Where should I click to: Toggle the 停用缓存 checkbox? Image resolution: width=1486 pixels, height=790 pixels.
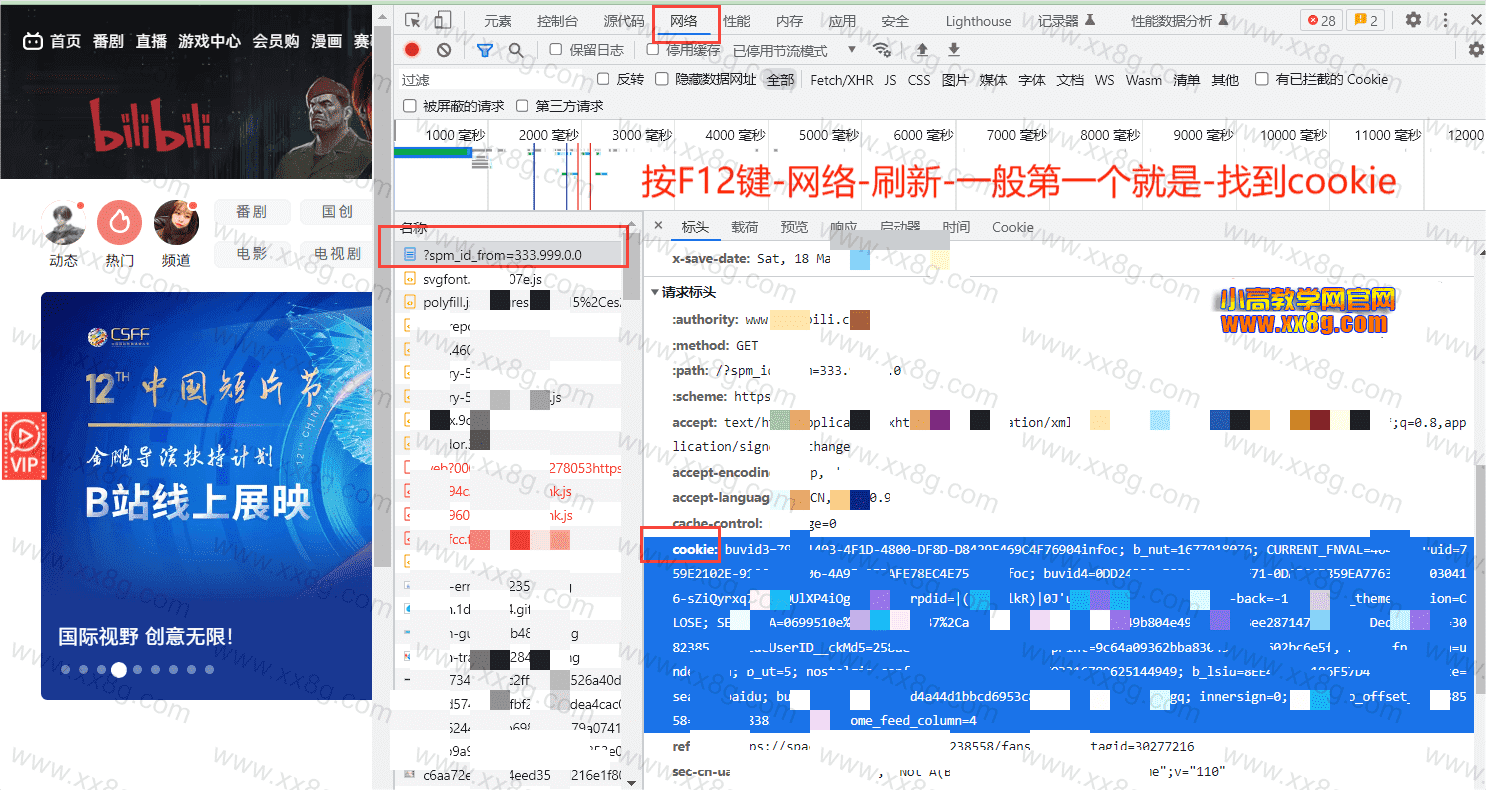[x=653, y=49]
